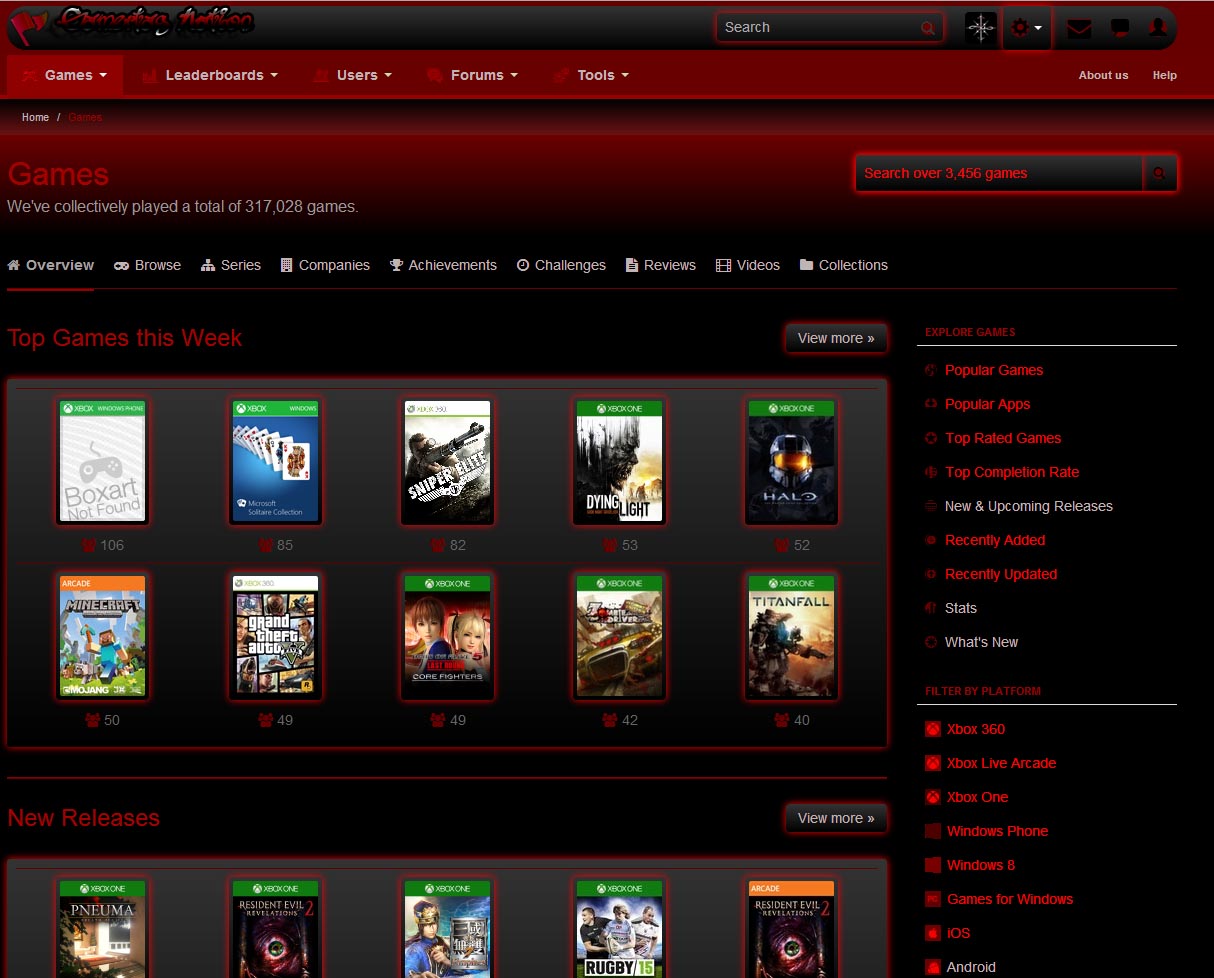1214x978 pixels.
Task: Open the chat bubble notifications icon
Action: [1120, 28]
